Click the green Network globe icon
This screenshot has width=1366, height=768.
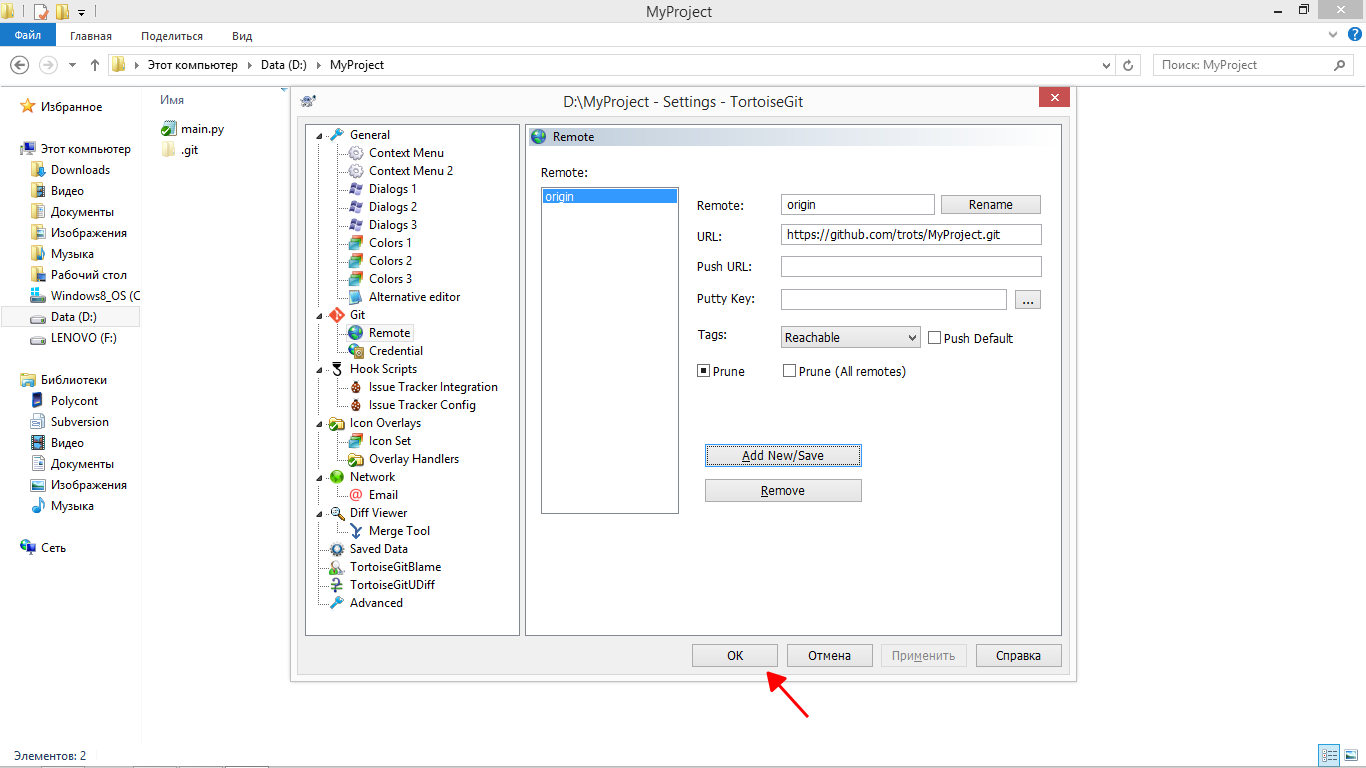point(337,477)
